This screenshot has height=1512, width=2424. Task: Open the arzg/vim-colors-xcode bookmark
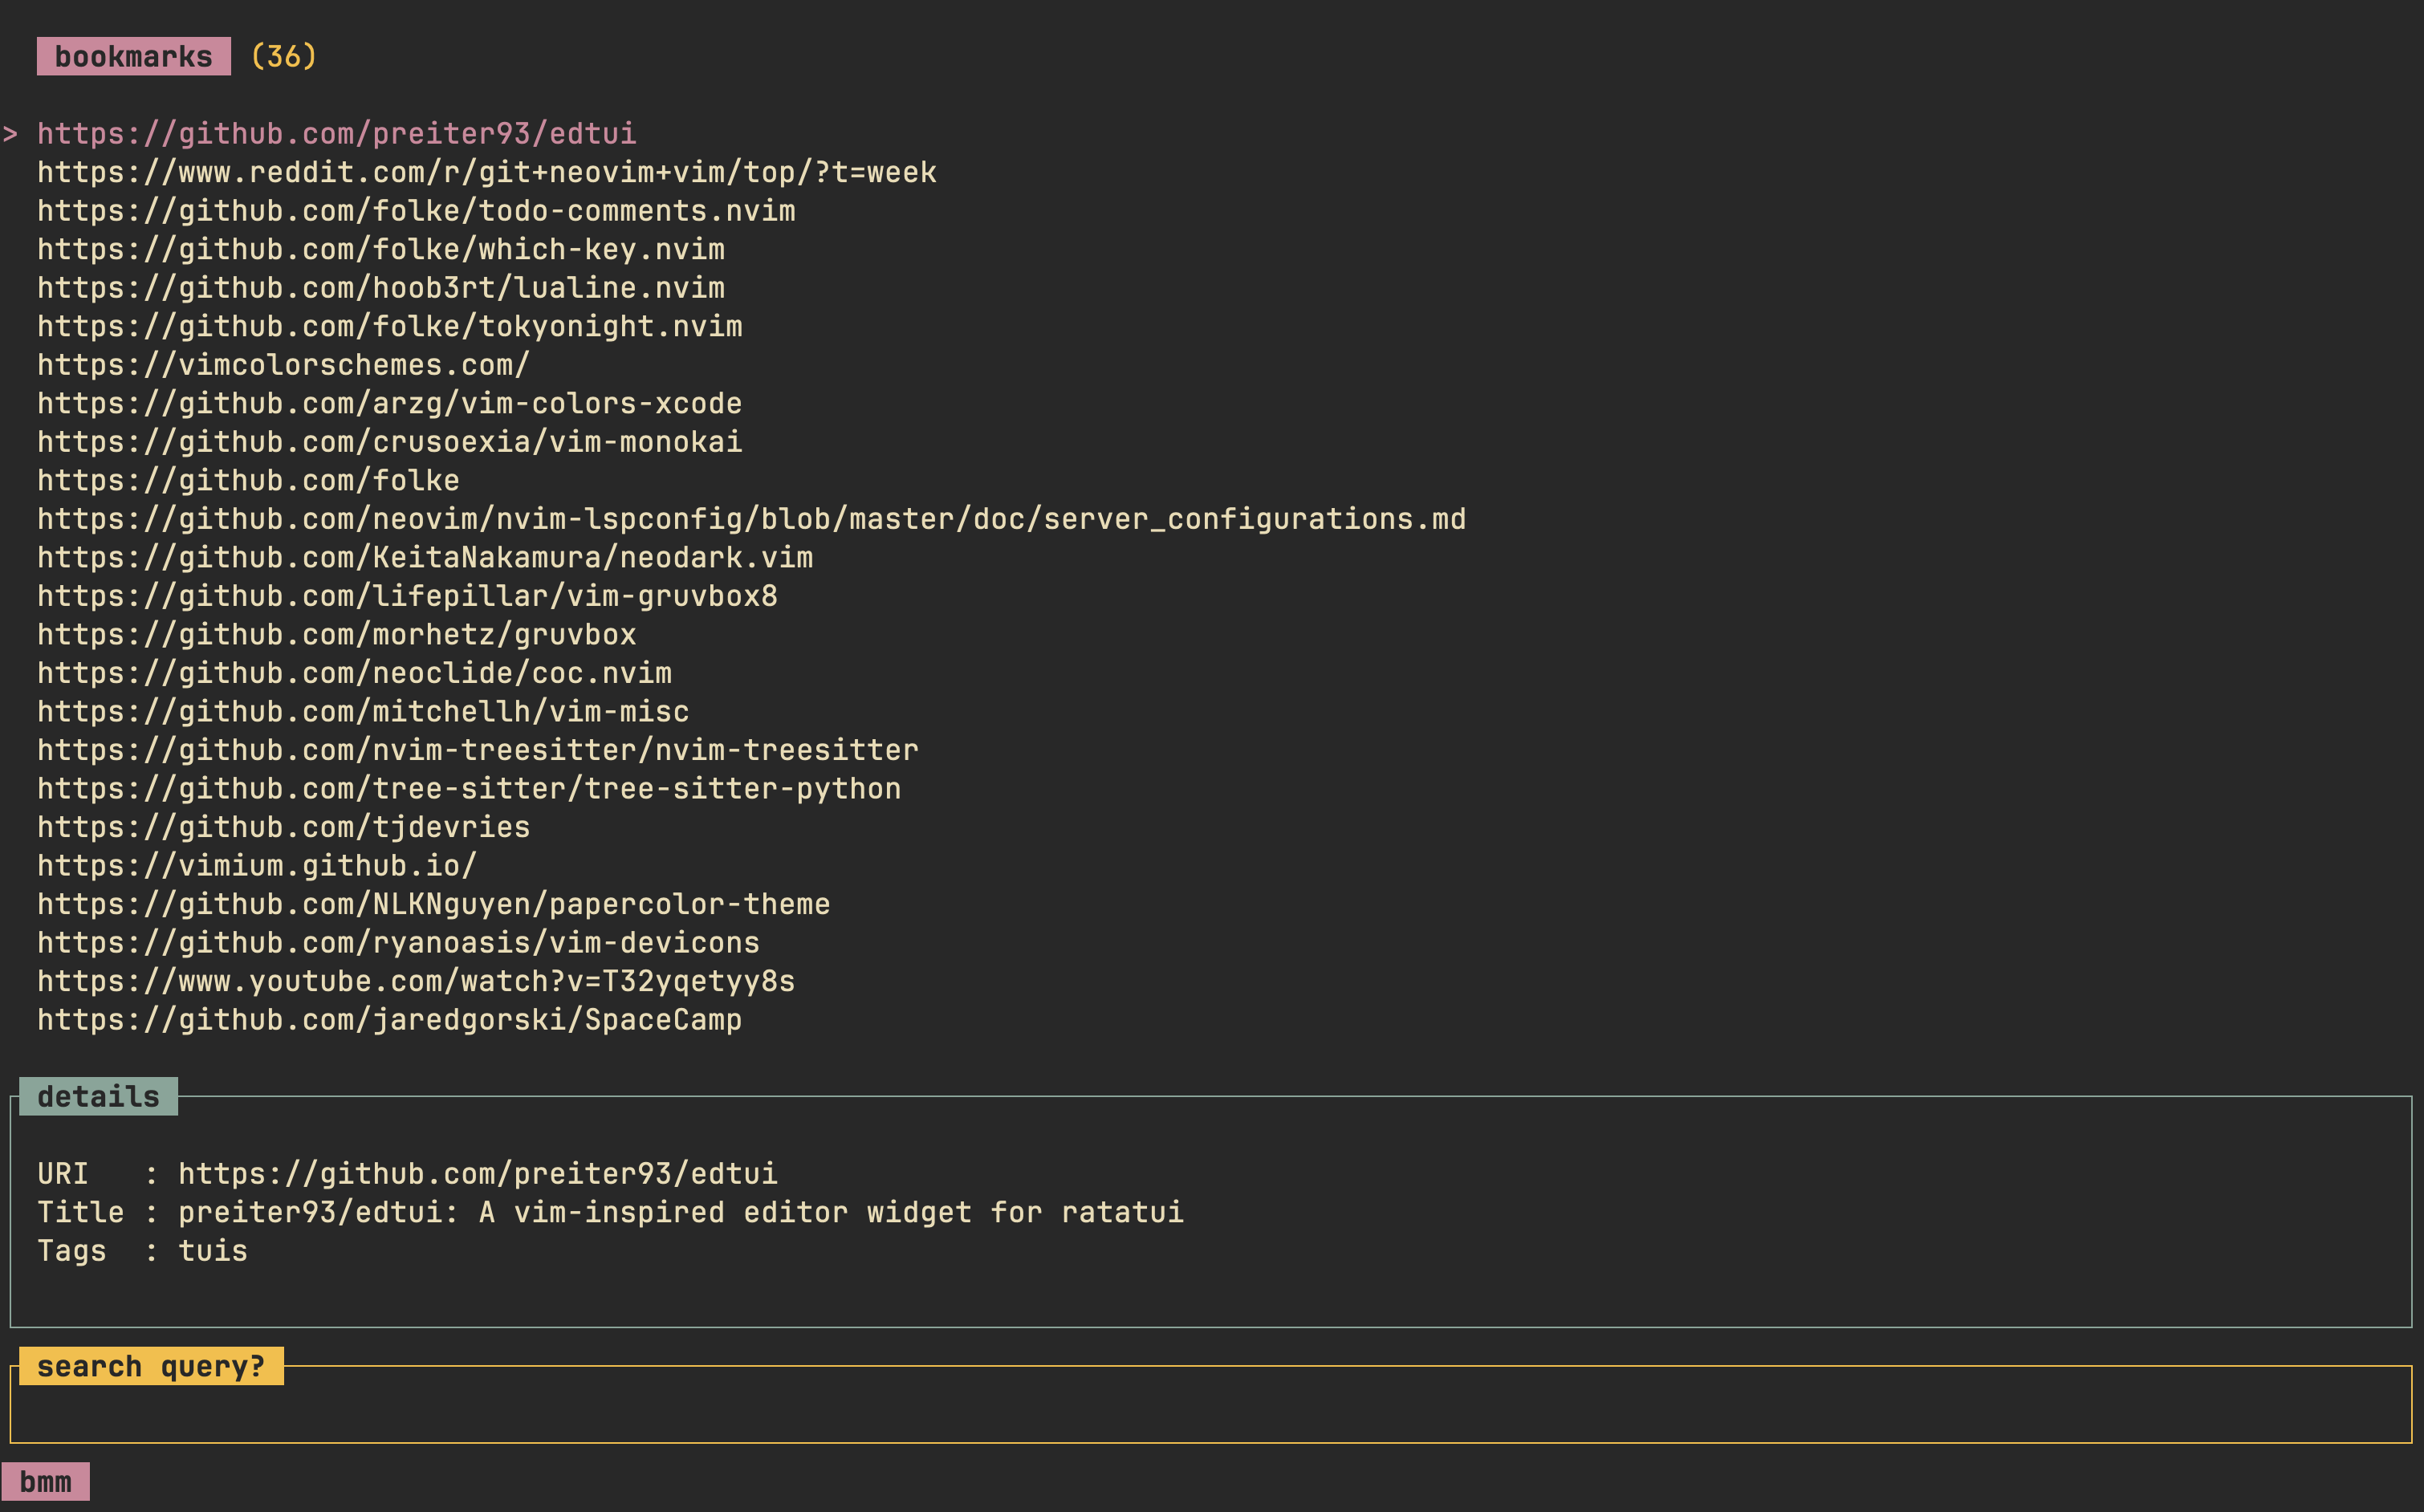click(x=389, y=403)
